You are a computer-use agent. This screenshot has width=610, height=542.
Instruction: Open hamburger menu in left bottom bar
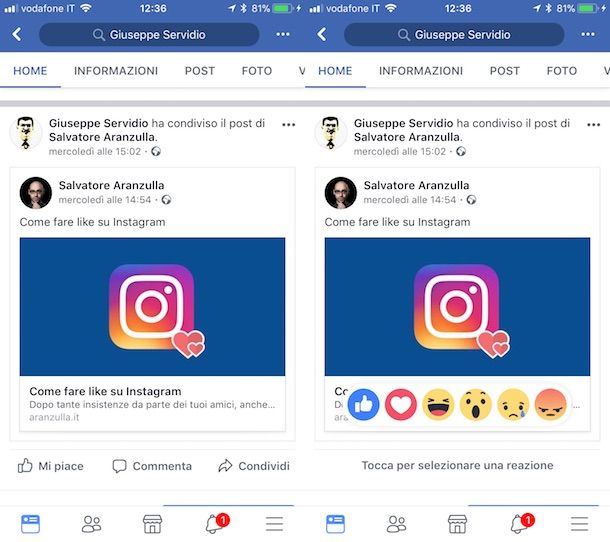274,524
